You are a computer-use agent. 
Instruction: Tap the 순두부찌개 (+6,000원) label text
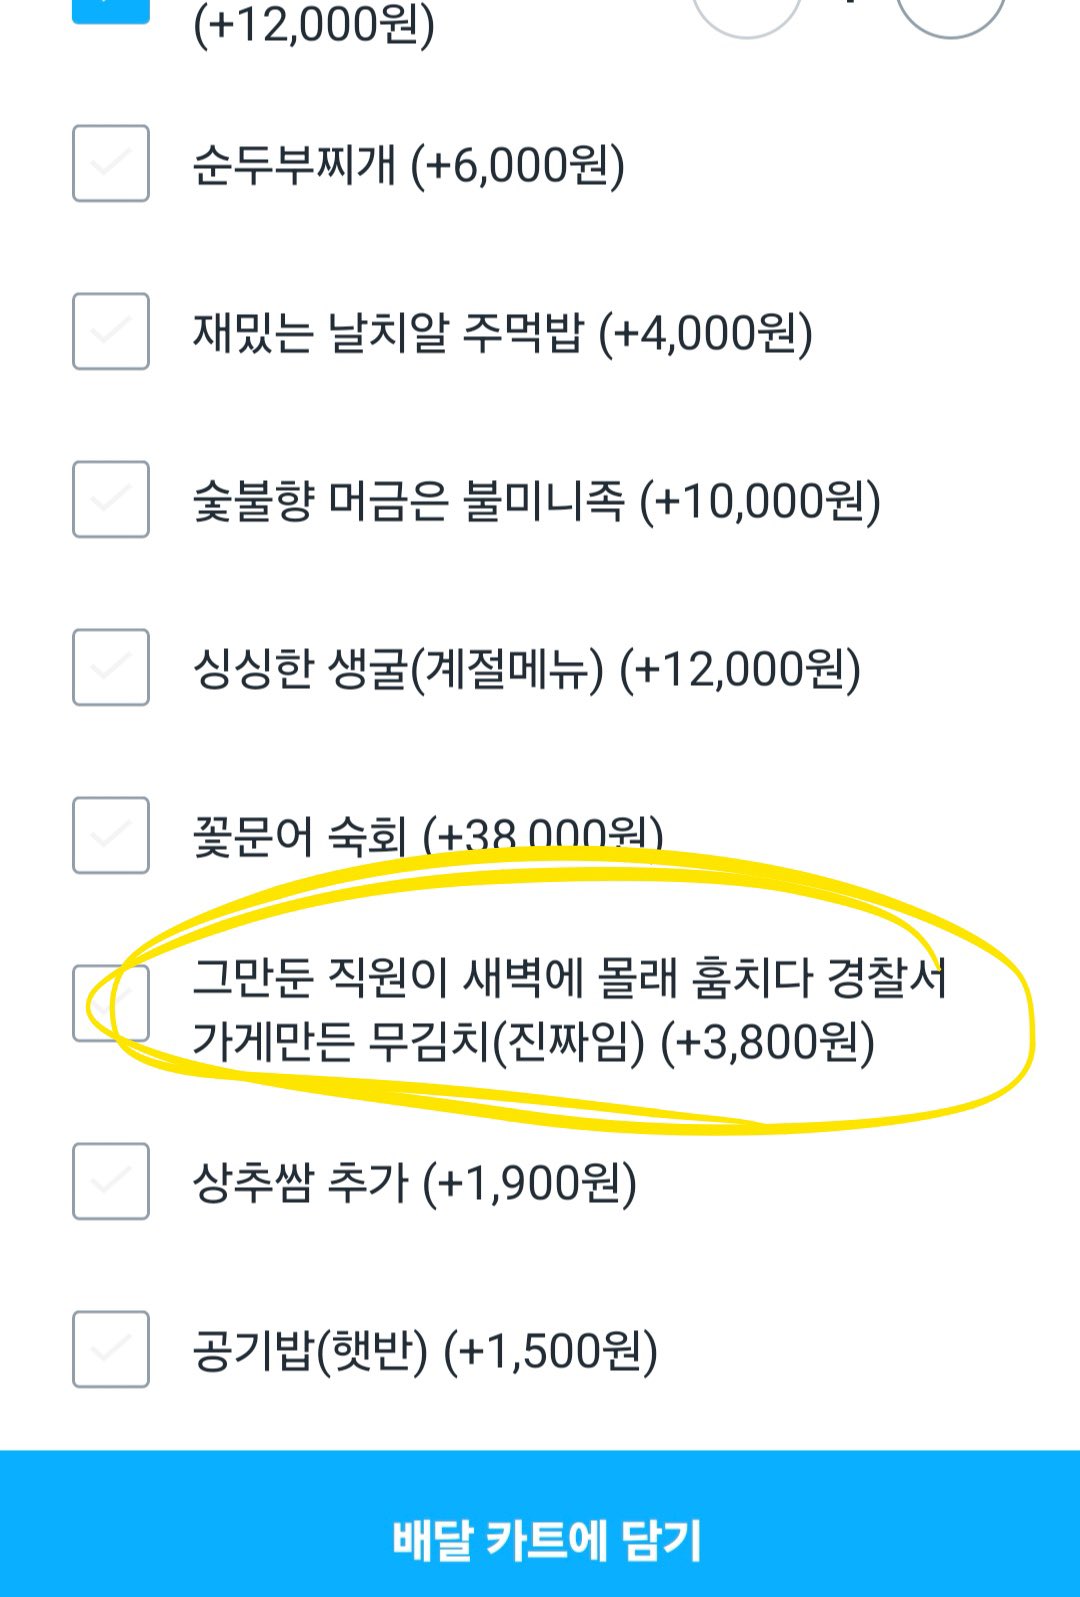[408, 165]
